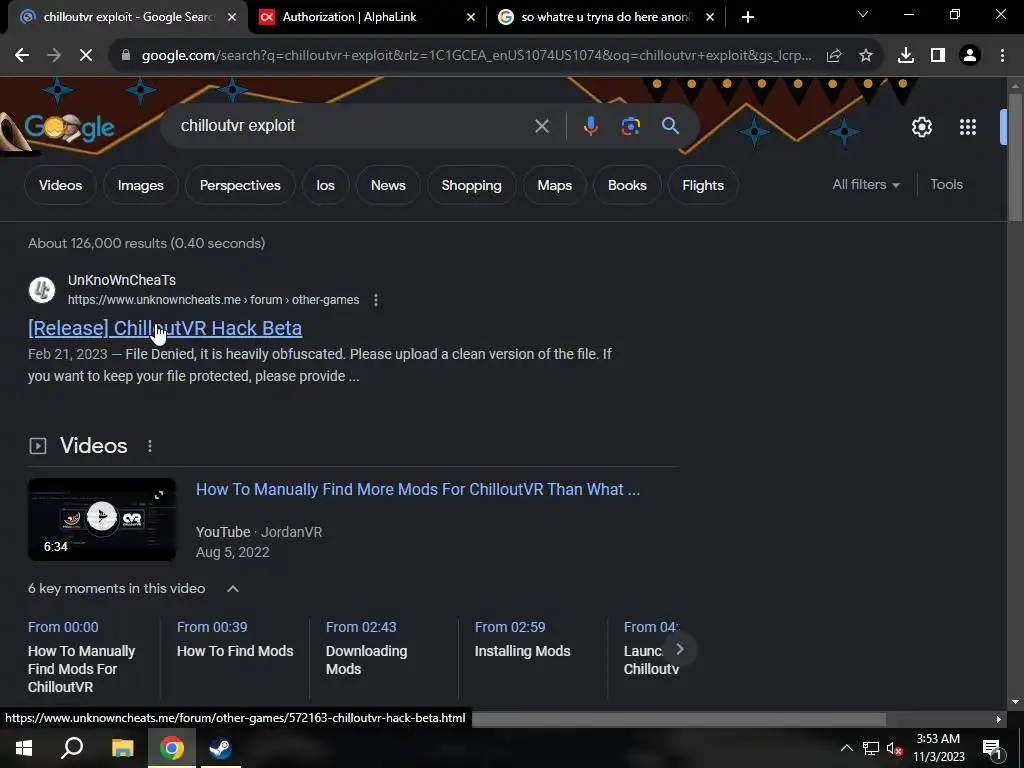Go to Google home via doodle logo
Image resolution: width=1024 pixels, height=768 pixels.
[x=69, y=127]
